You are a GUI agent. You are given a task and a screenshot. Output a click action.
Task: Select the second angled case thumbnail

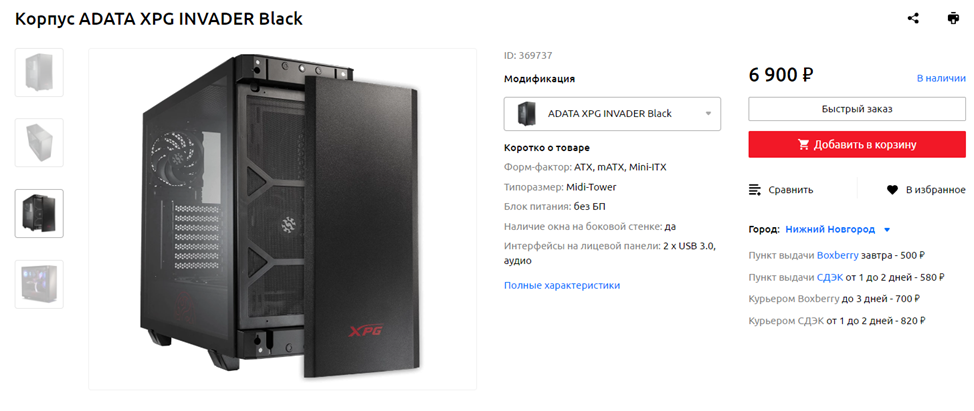pos(39,143)
